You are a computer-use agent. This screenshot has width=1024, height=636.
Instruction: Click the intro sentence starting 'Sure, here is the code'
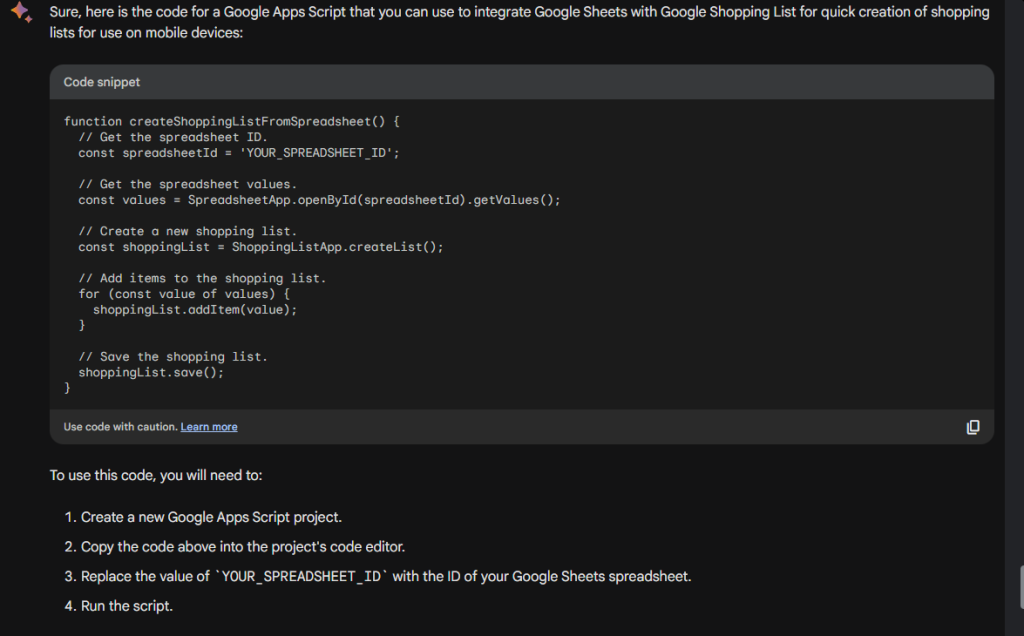520,22
